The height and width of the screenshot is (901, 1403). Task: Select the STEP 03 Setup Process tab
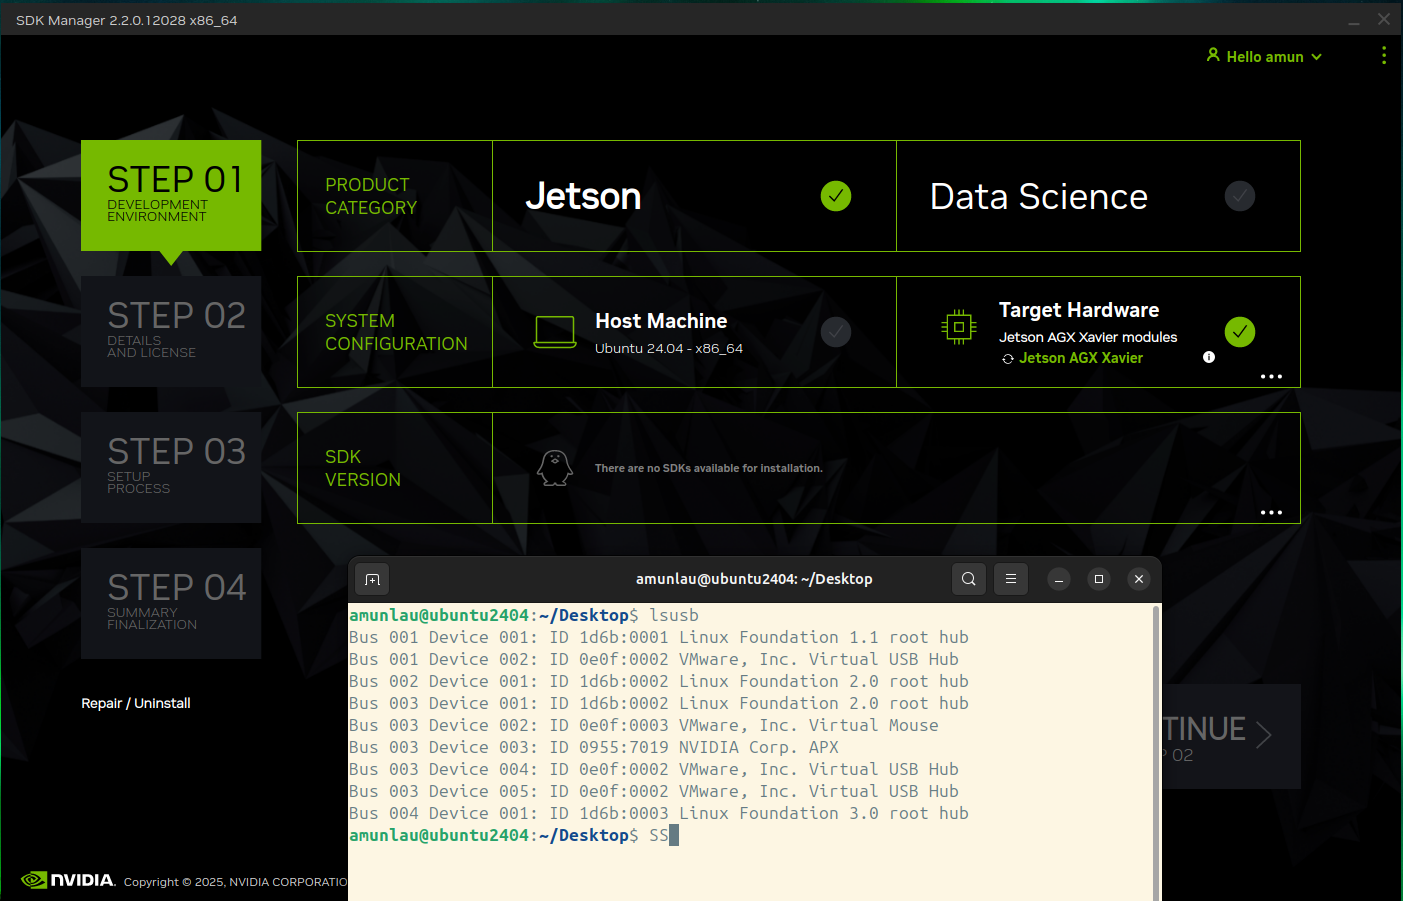[171, 467]
